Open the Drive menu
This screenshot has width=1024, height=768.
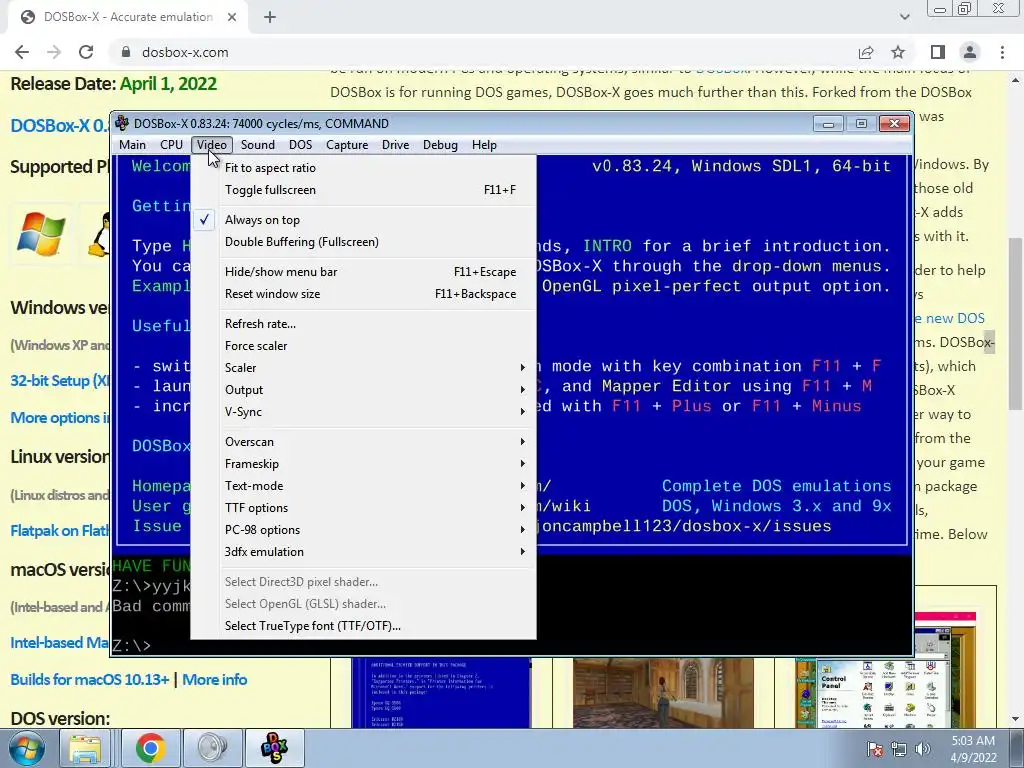click(396, 145)
